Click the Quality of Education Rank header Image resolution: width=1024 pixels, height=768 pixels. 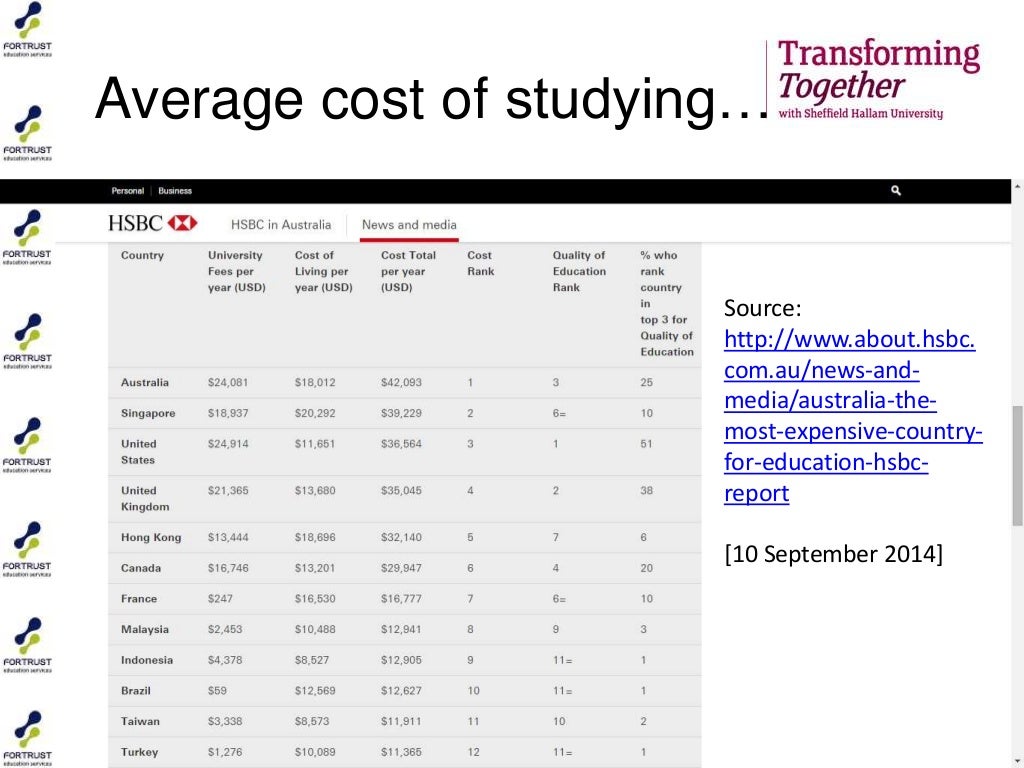tap(579, 271)
